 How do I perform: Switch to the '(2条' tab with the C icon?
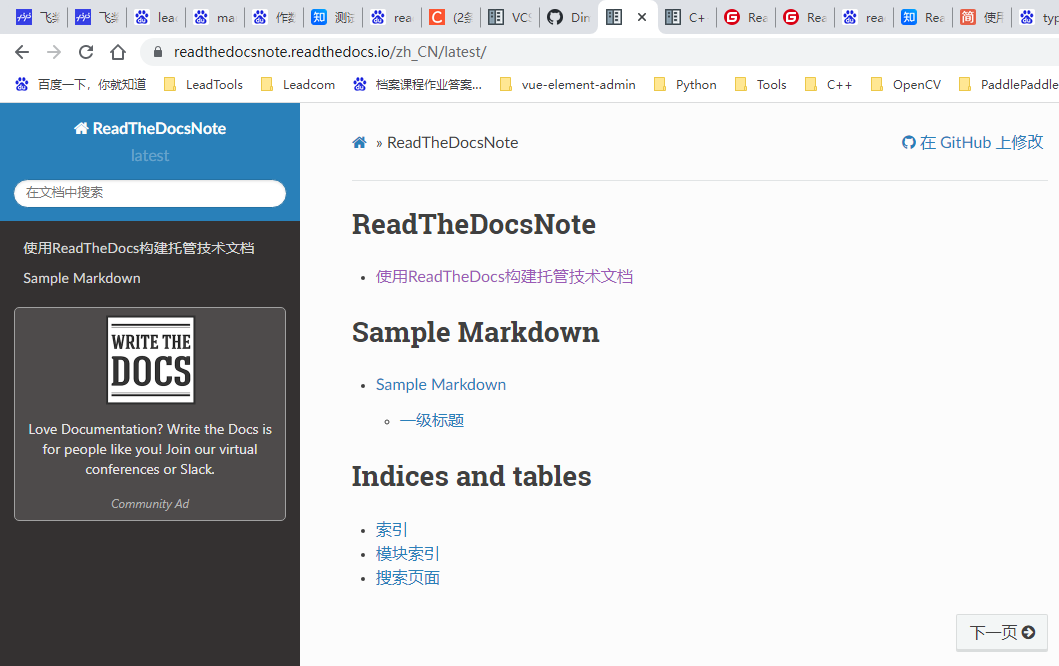click(451, 17)
